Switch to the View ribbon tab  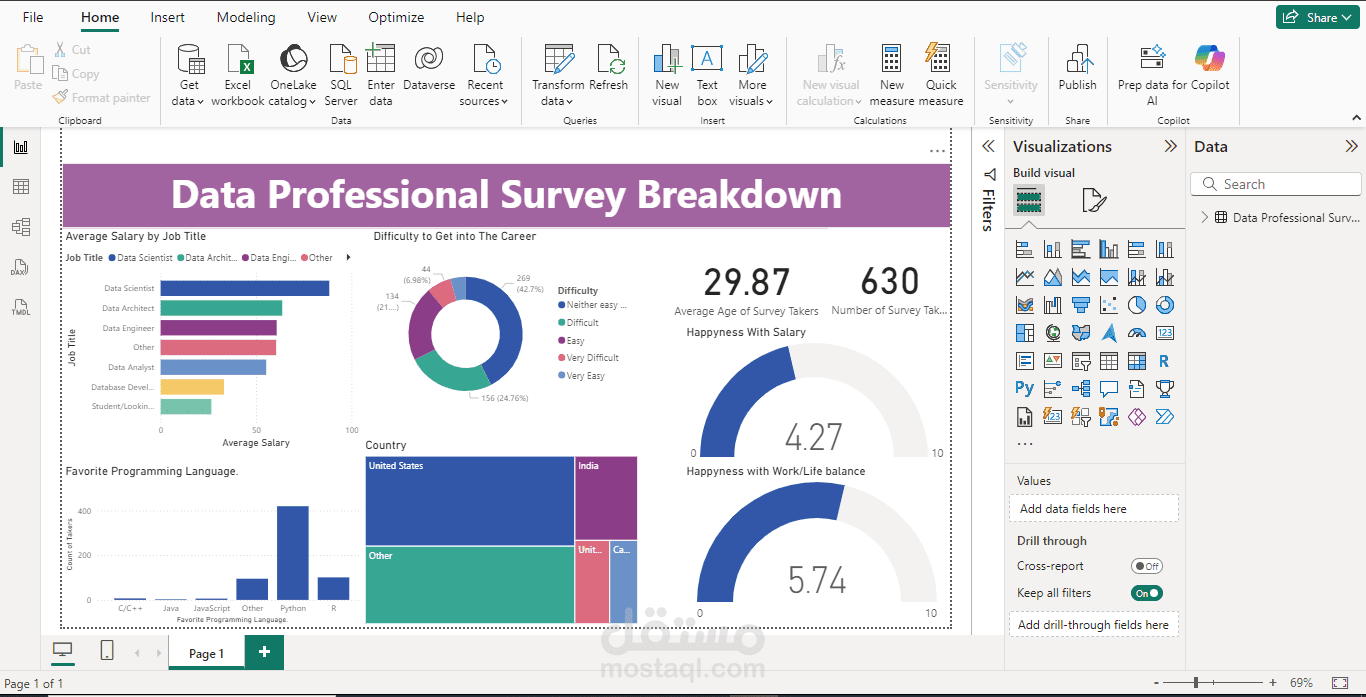pos(322,17)
